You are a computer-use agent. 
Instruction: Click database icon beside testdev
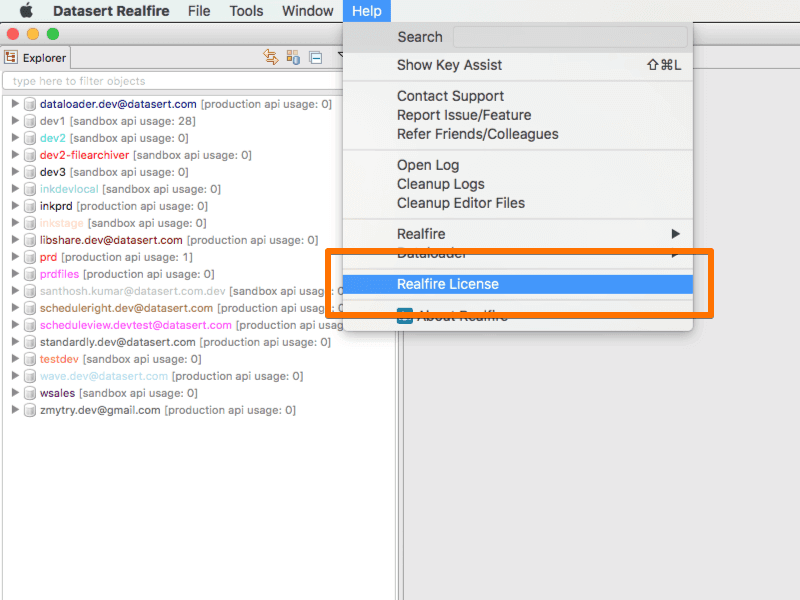[30, 359]
